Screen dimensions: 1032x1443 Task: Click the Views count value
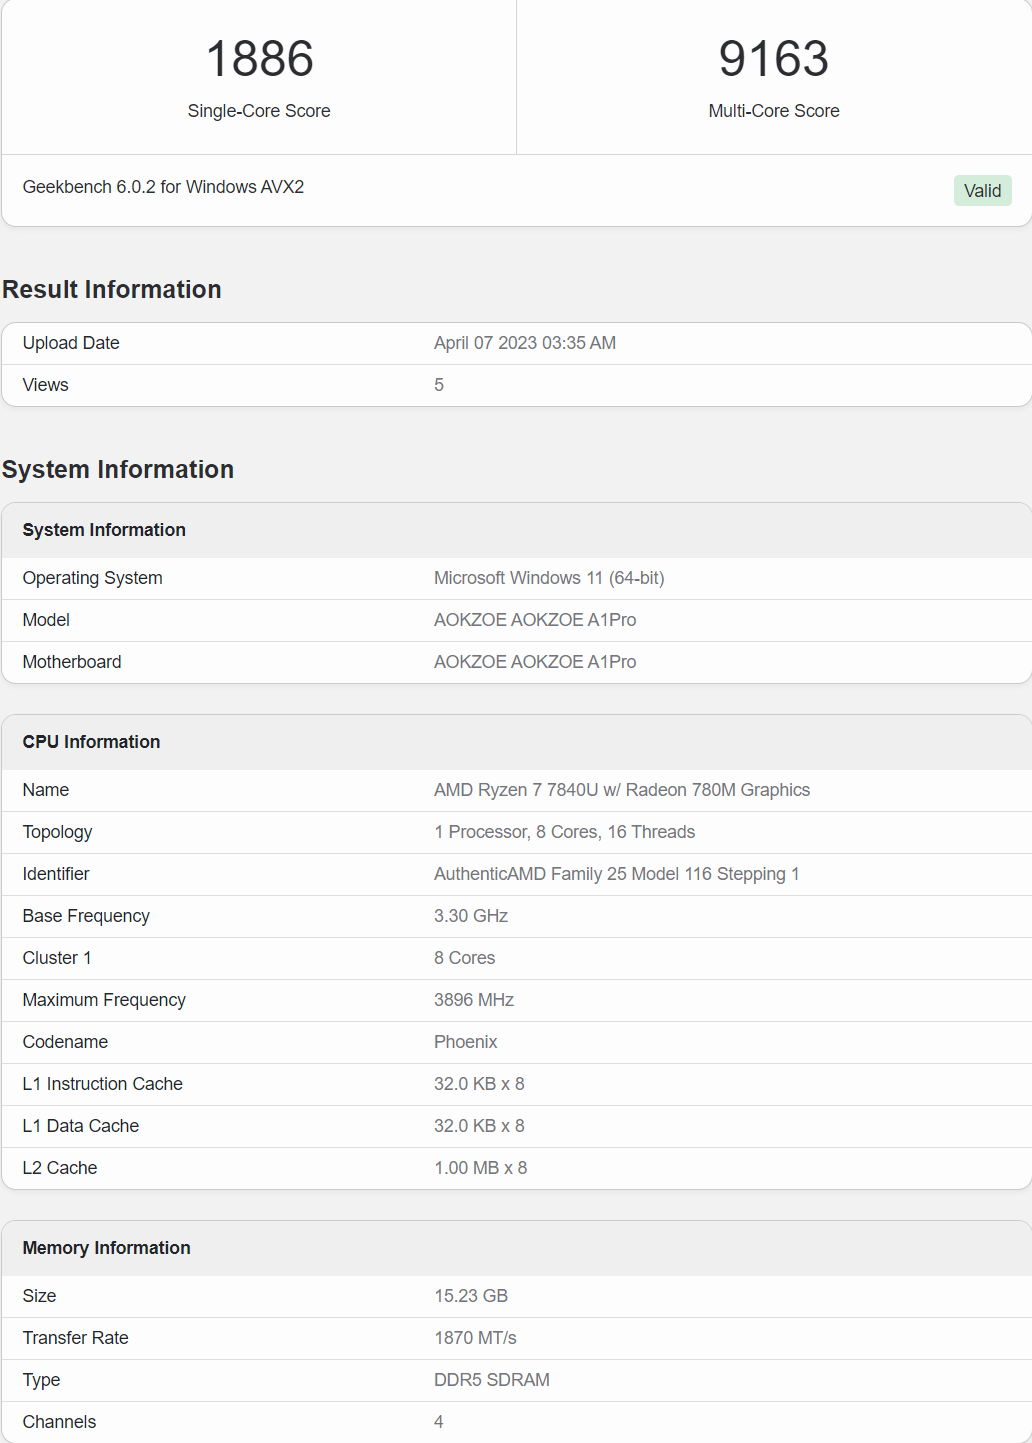tap(439, 385)
